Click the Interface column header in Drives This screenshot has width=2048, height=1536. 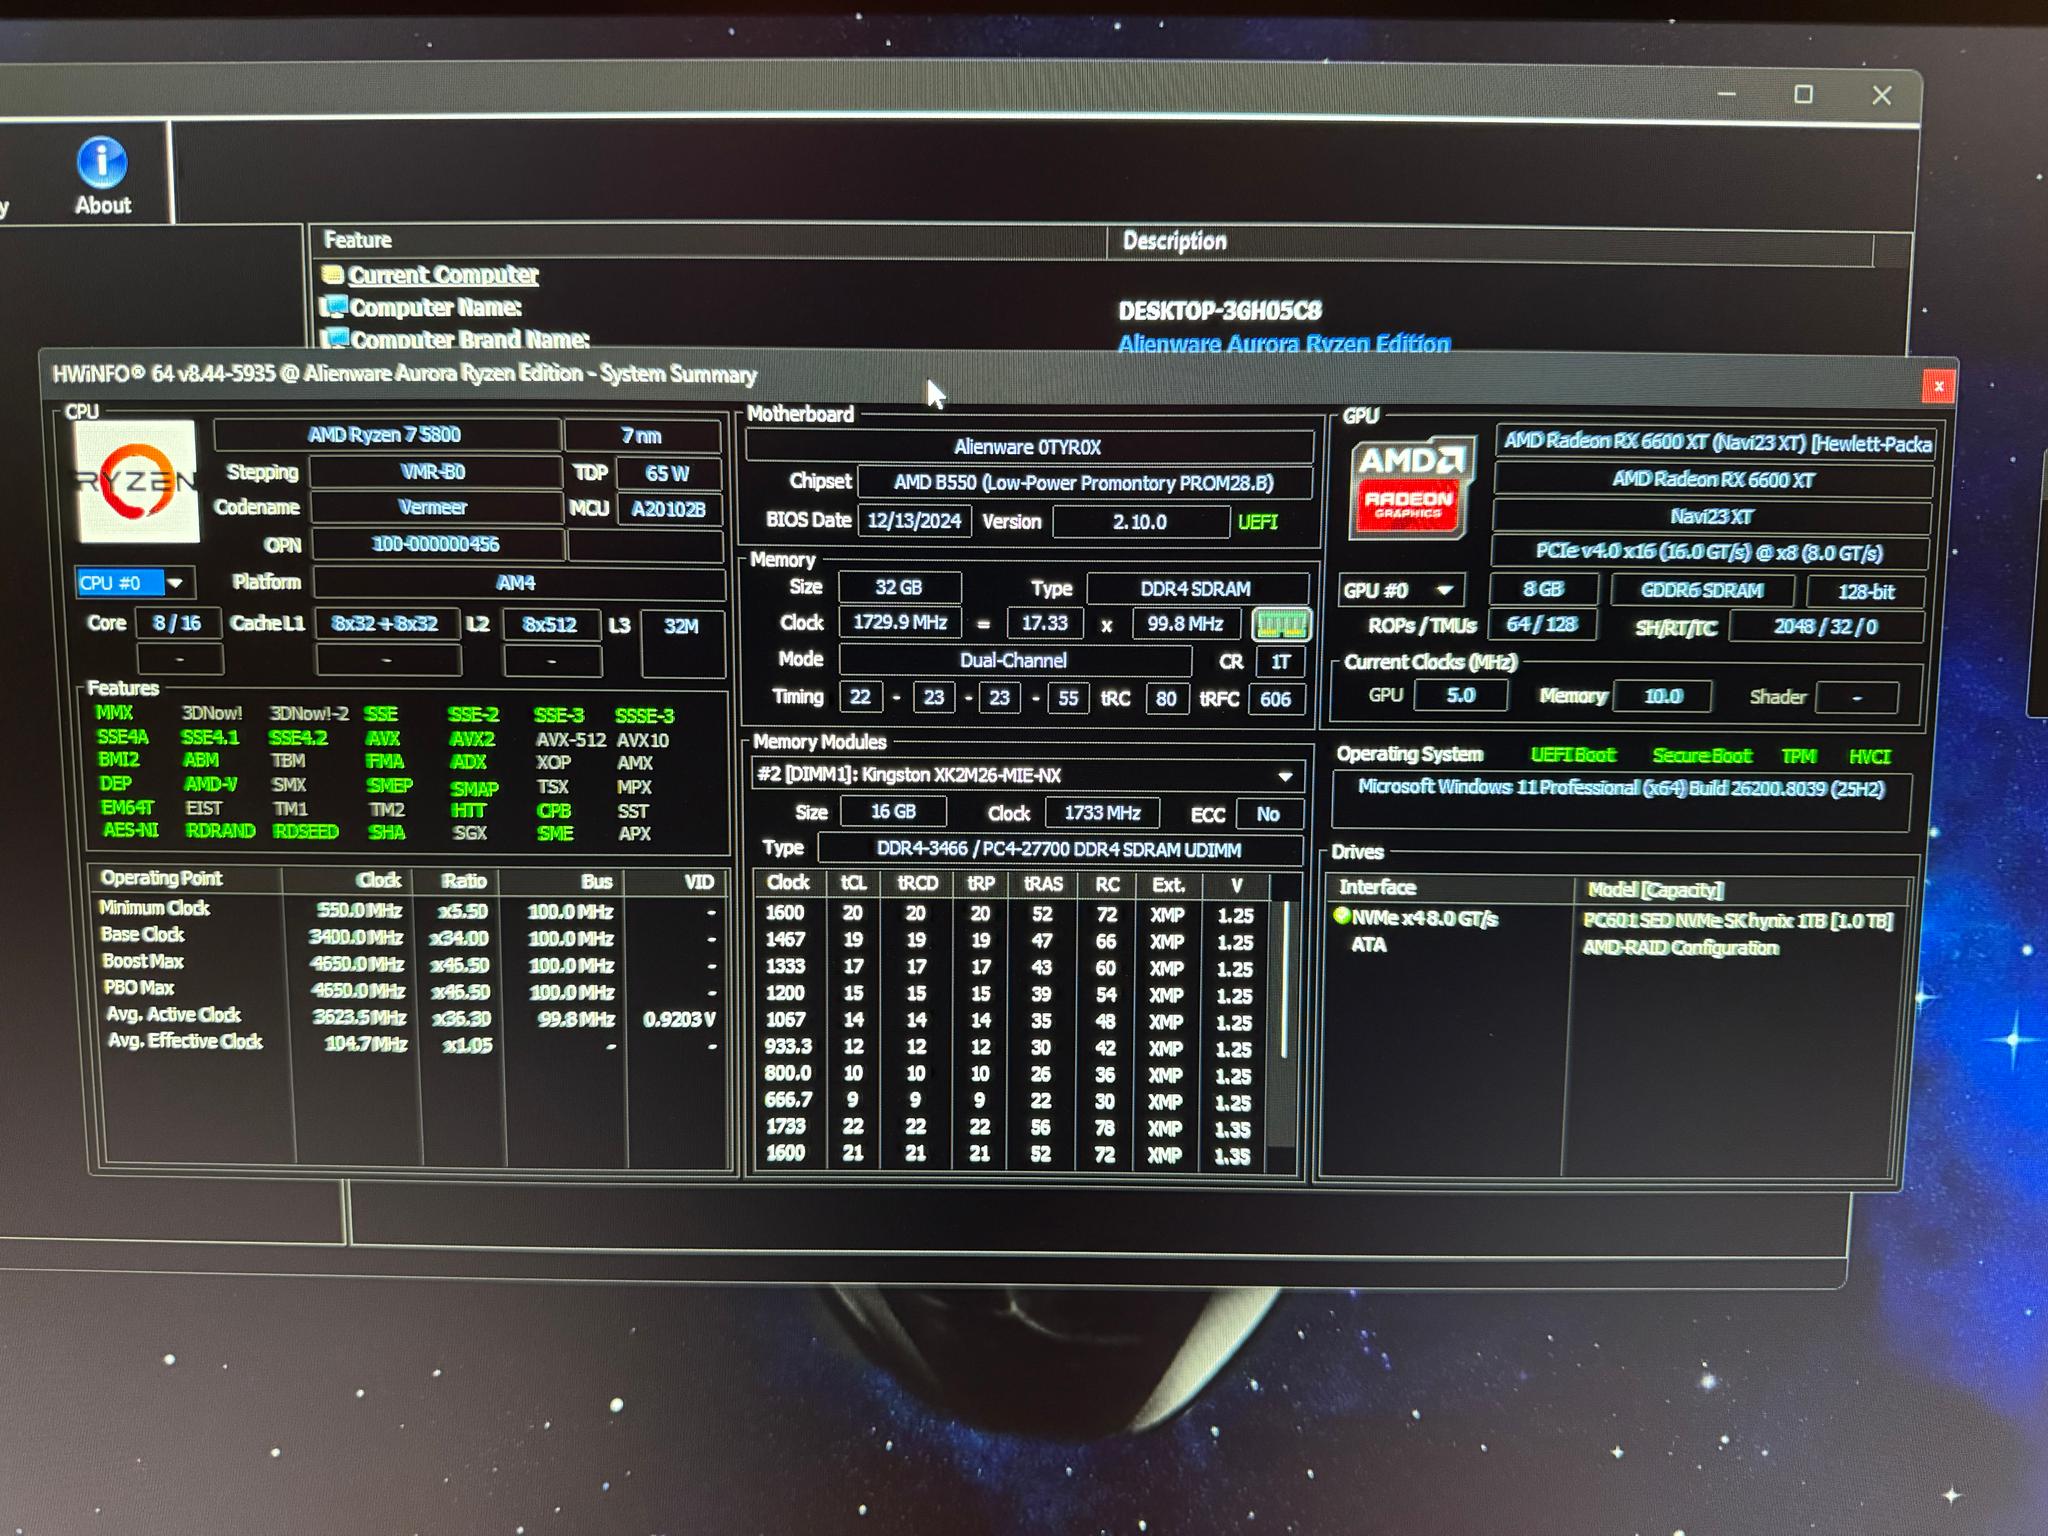tap(1450, 888)
